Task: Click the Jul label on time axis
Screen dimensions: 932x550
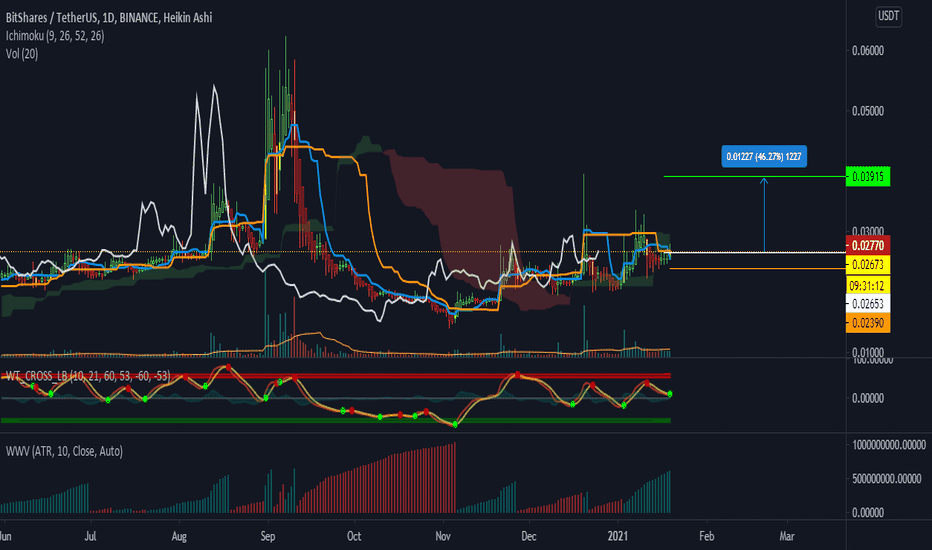Action: tap(90, 536)
